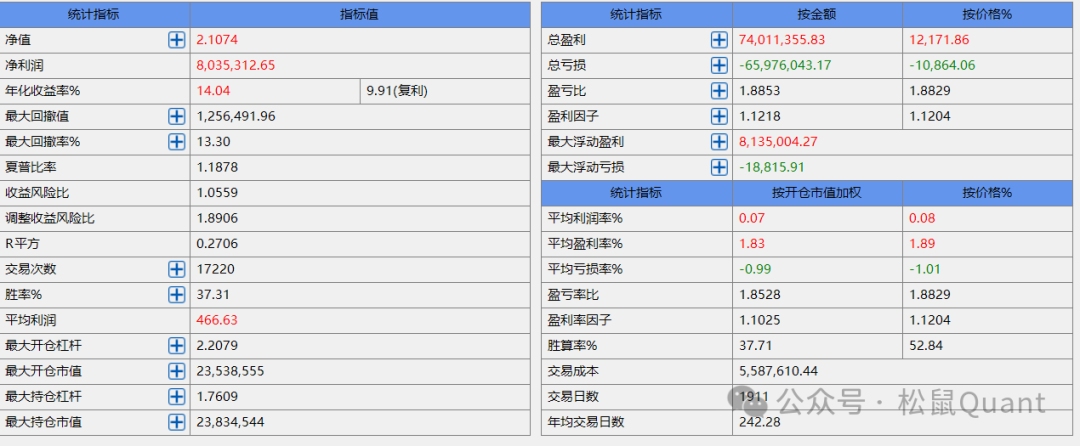Expand the 净值 plus icon
Screen dimensions: 1080x446
point(176,40)
